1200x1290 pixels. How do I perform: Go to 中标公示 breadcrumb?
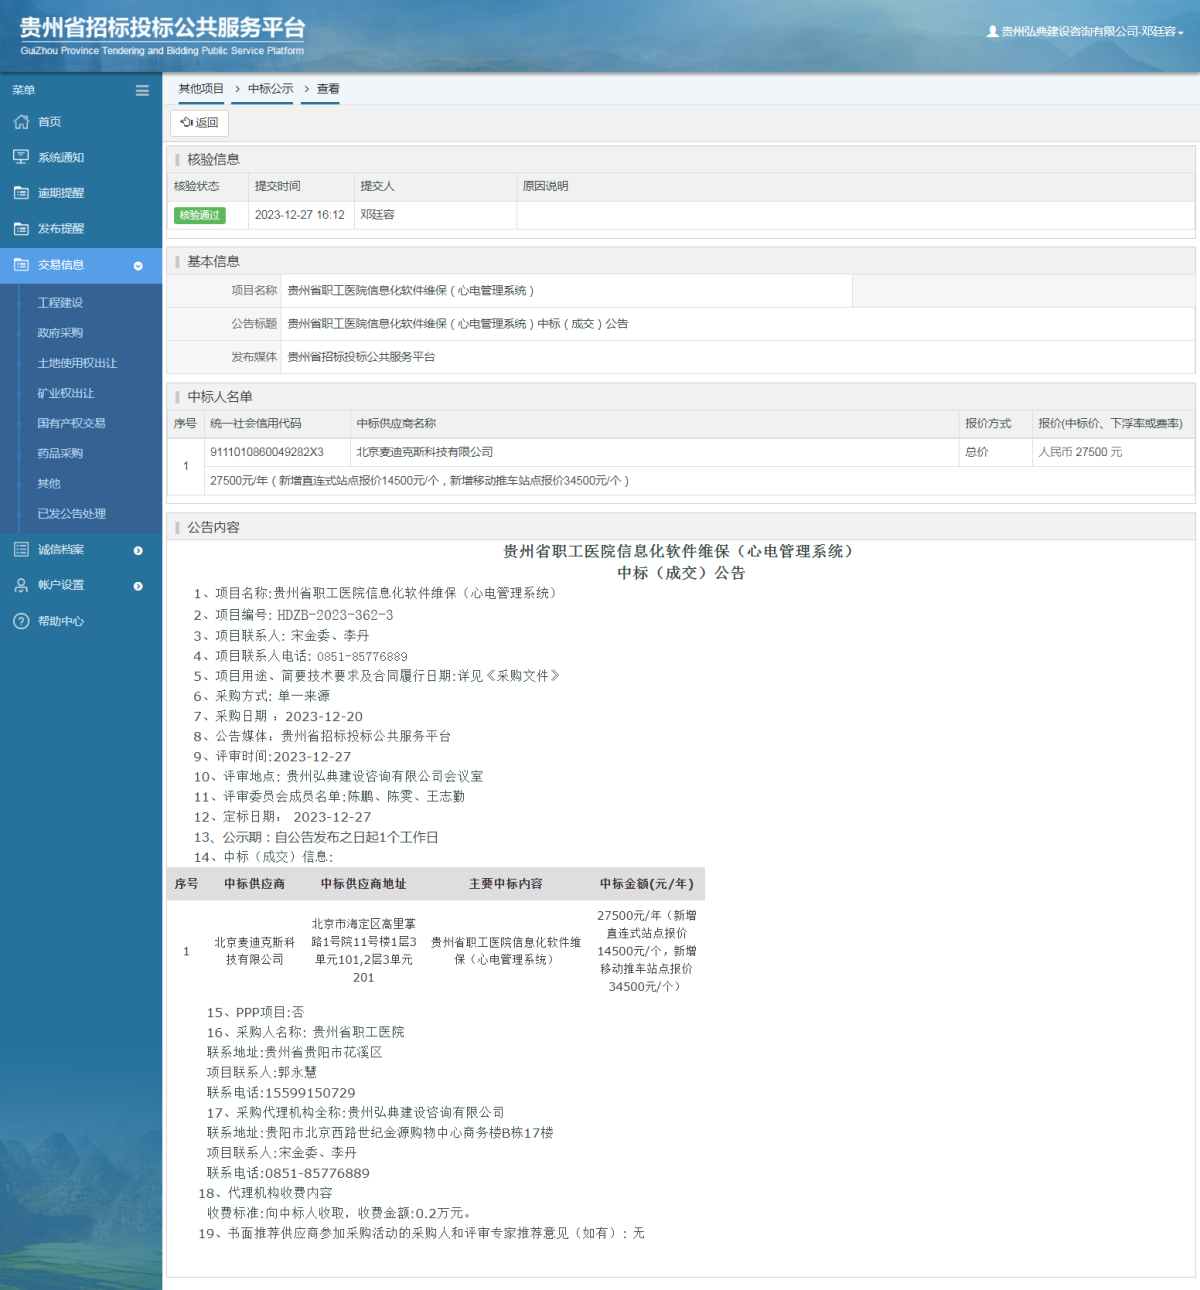click(x=271, y=89)
